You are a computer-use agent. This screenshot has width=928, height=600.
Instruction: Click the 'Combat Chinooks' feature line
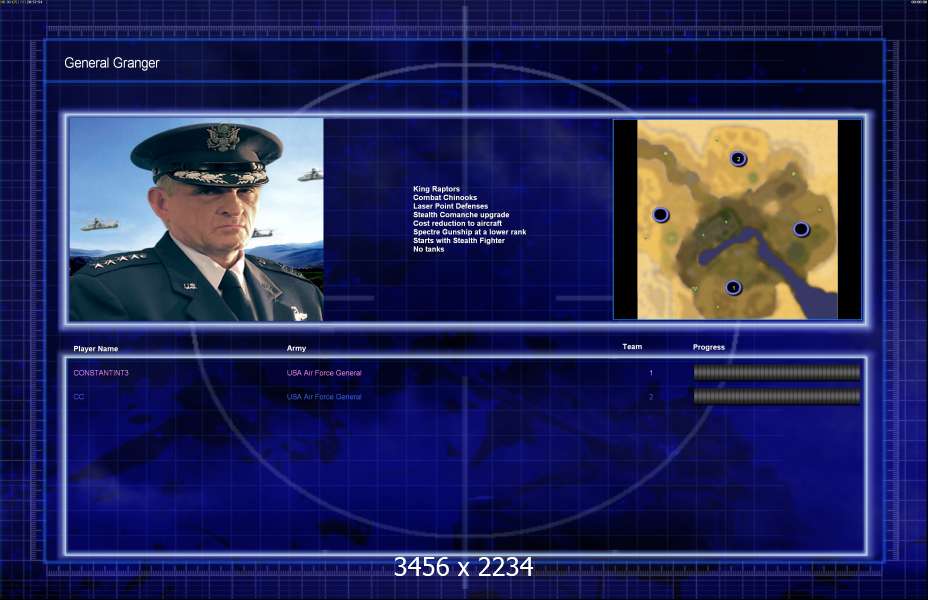tap(445, 198)
